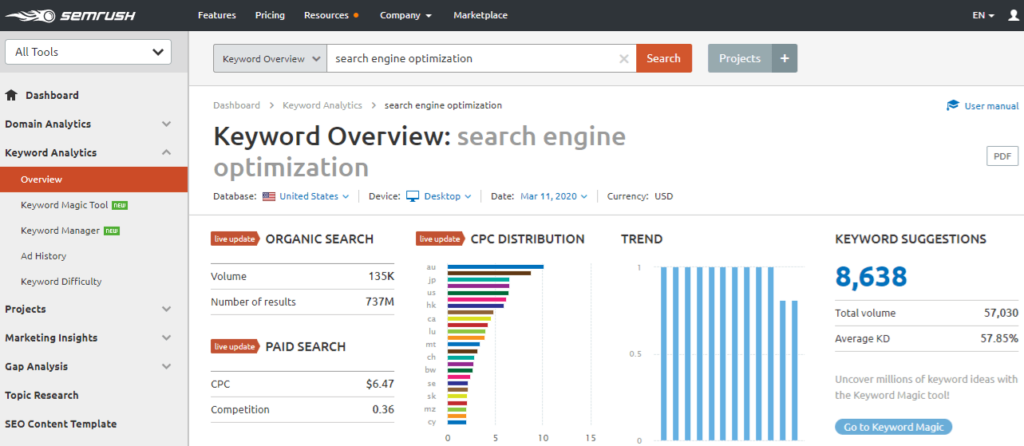Open Keyword Manager in the sidebar
Image resolution: width=1024 pixels, height=446 pixels.
tap(60, 231)
